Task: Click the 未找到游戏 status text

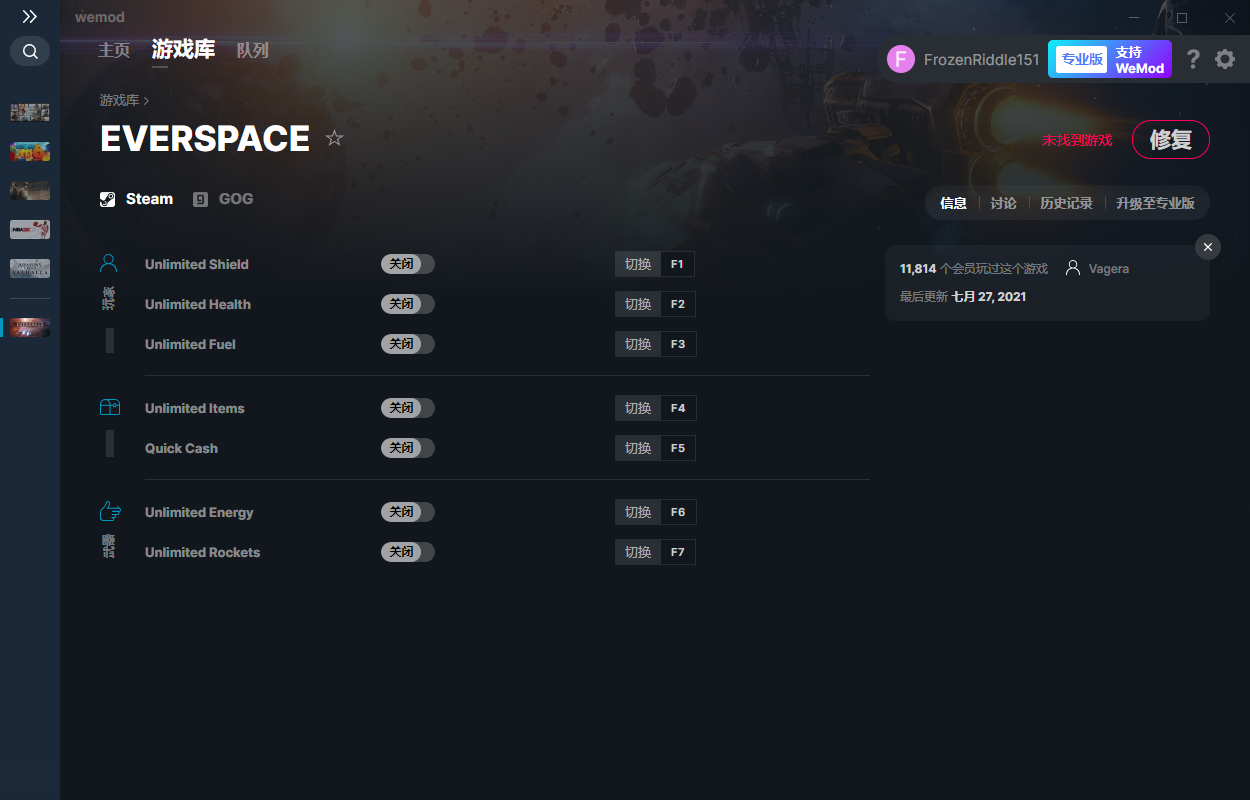Action: coord(1077,140)
